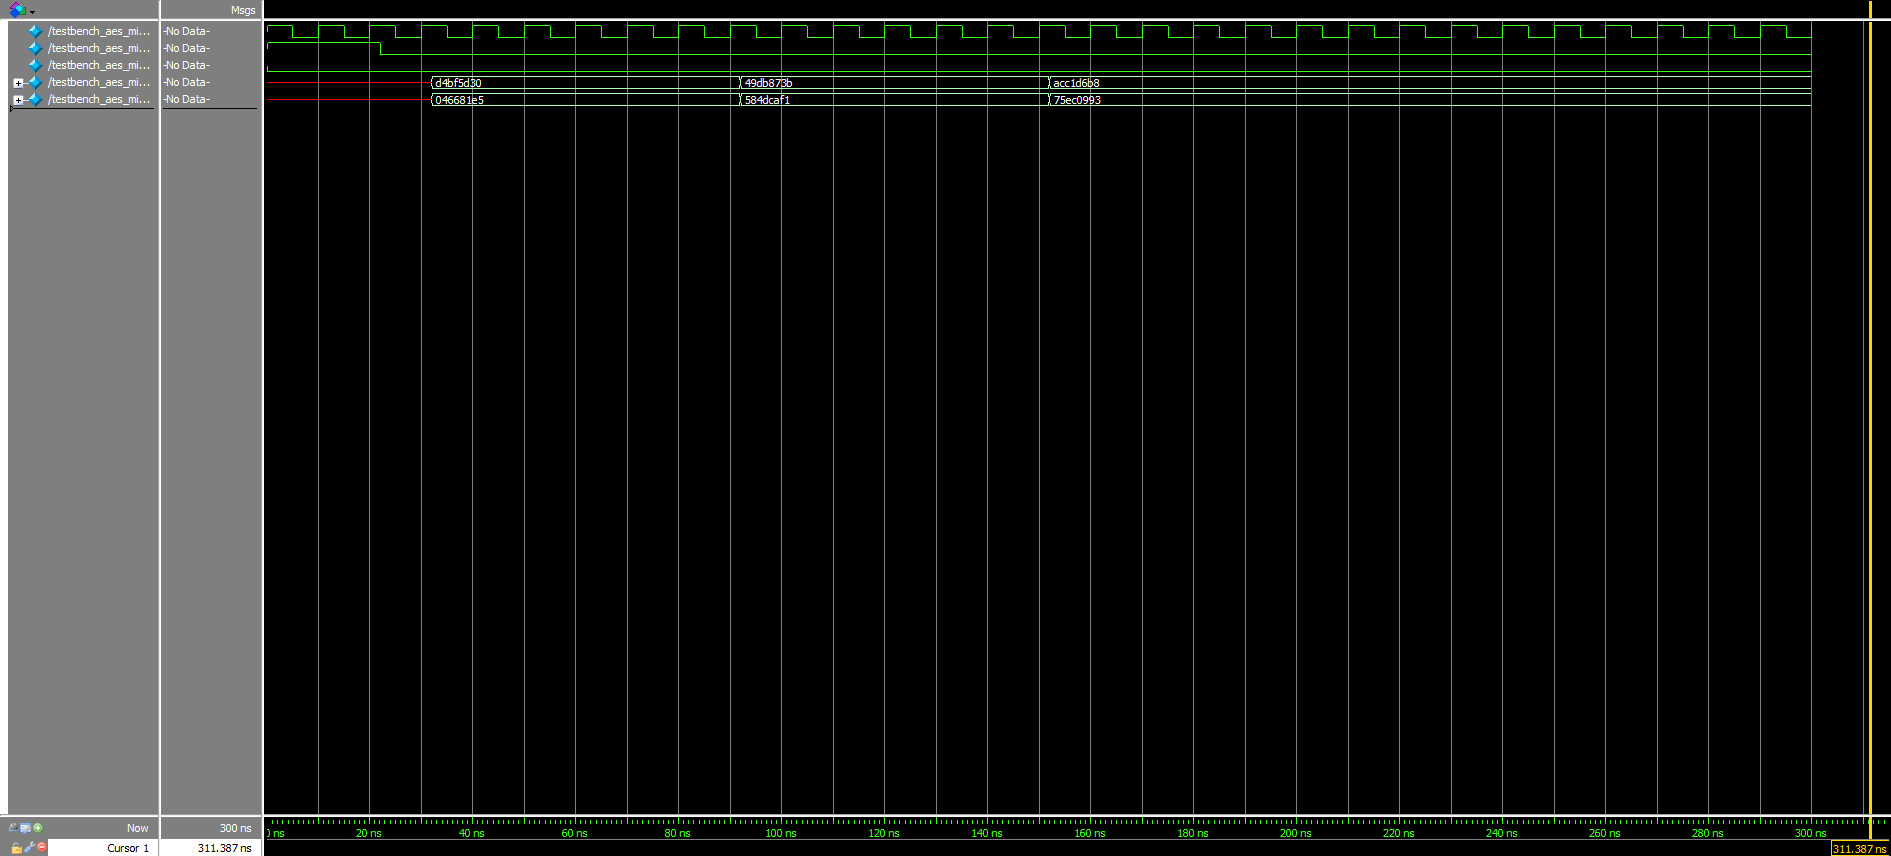The image size is (1891, 856).
Task: Click the Cursor 1 name label
Action: [127, 848]
